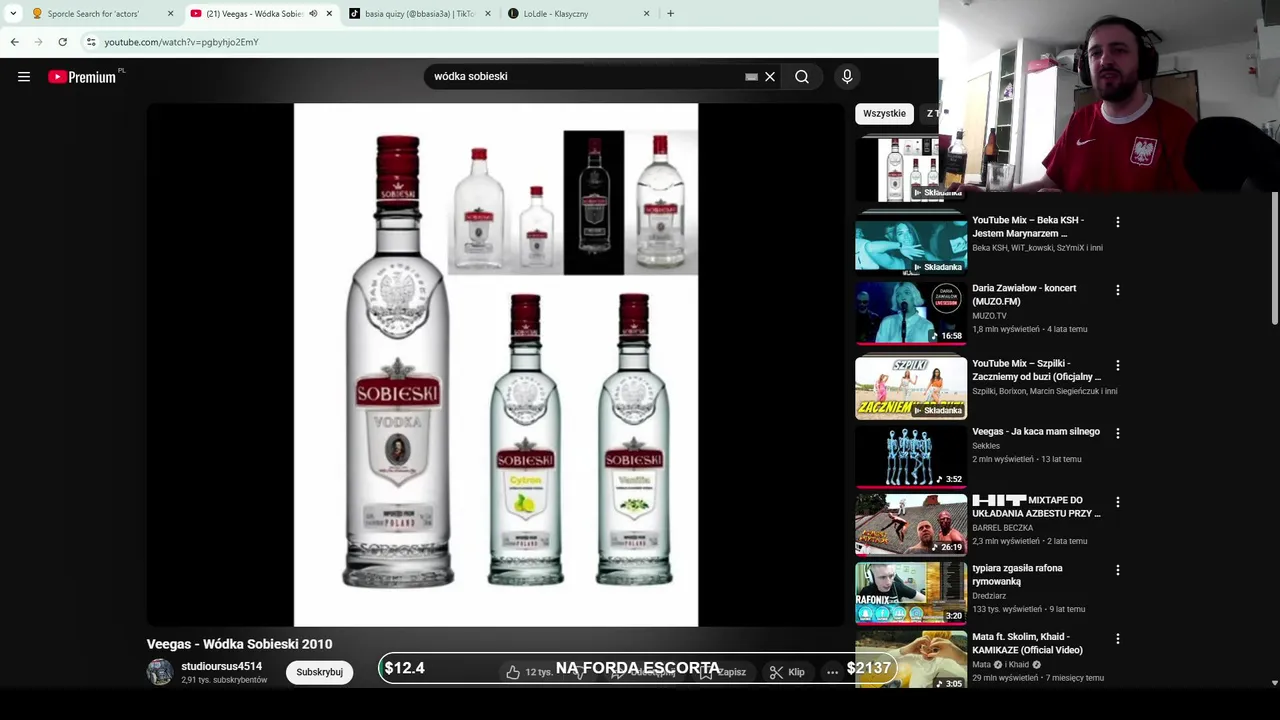Reload the page with refresh icon

pyautogui.click(x=62, y=42)
